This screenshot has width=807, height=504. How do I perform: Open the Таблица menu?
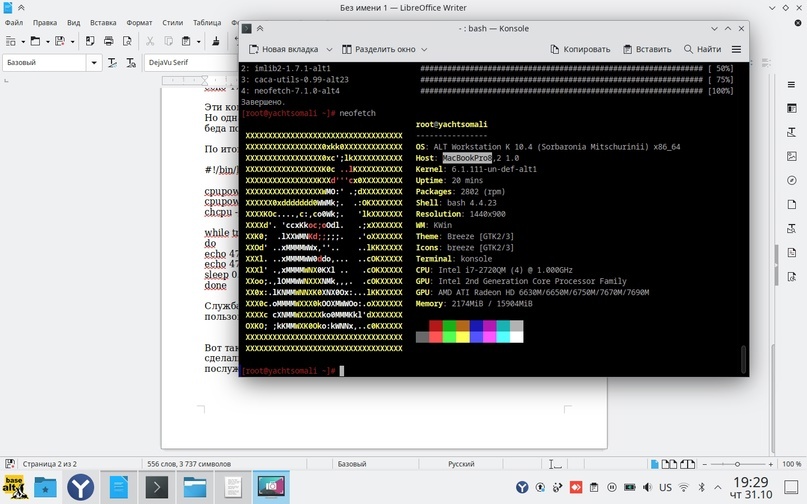coord(207,23)
